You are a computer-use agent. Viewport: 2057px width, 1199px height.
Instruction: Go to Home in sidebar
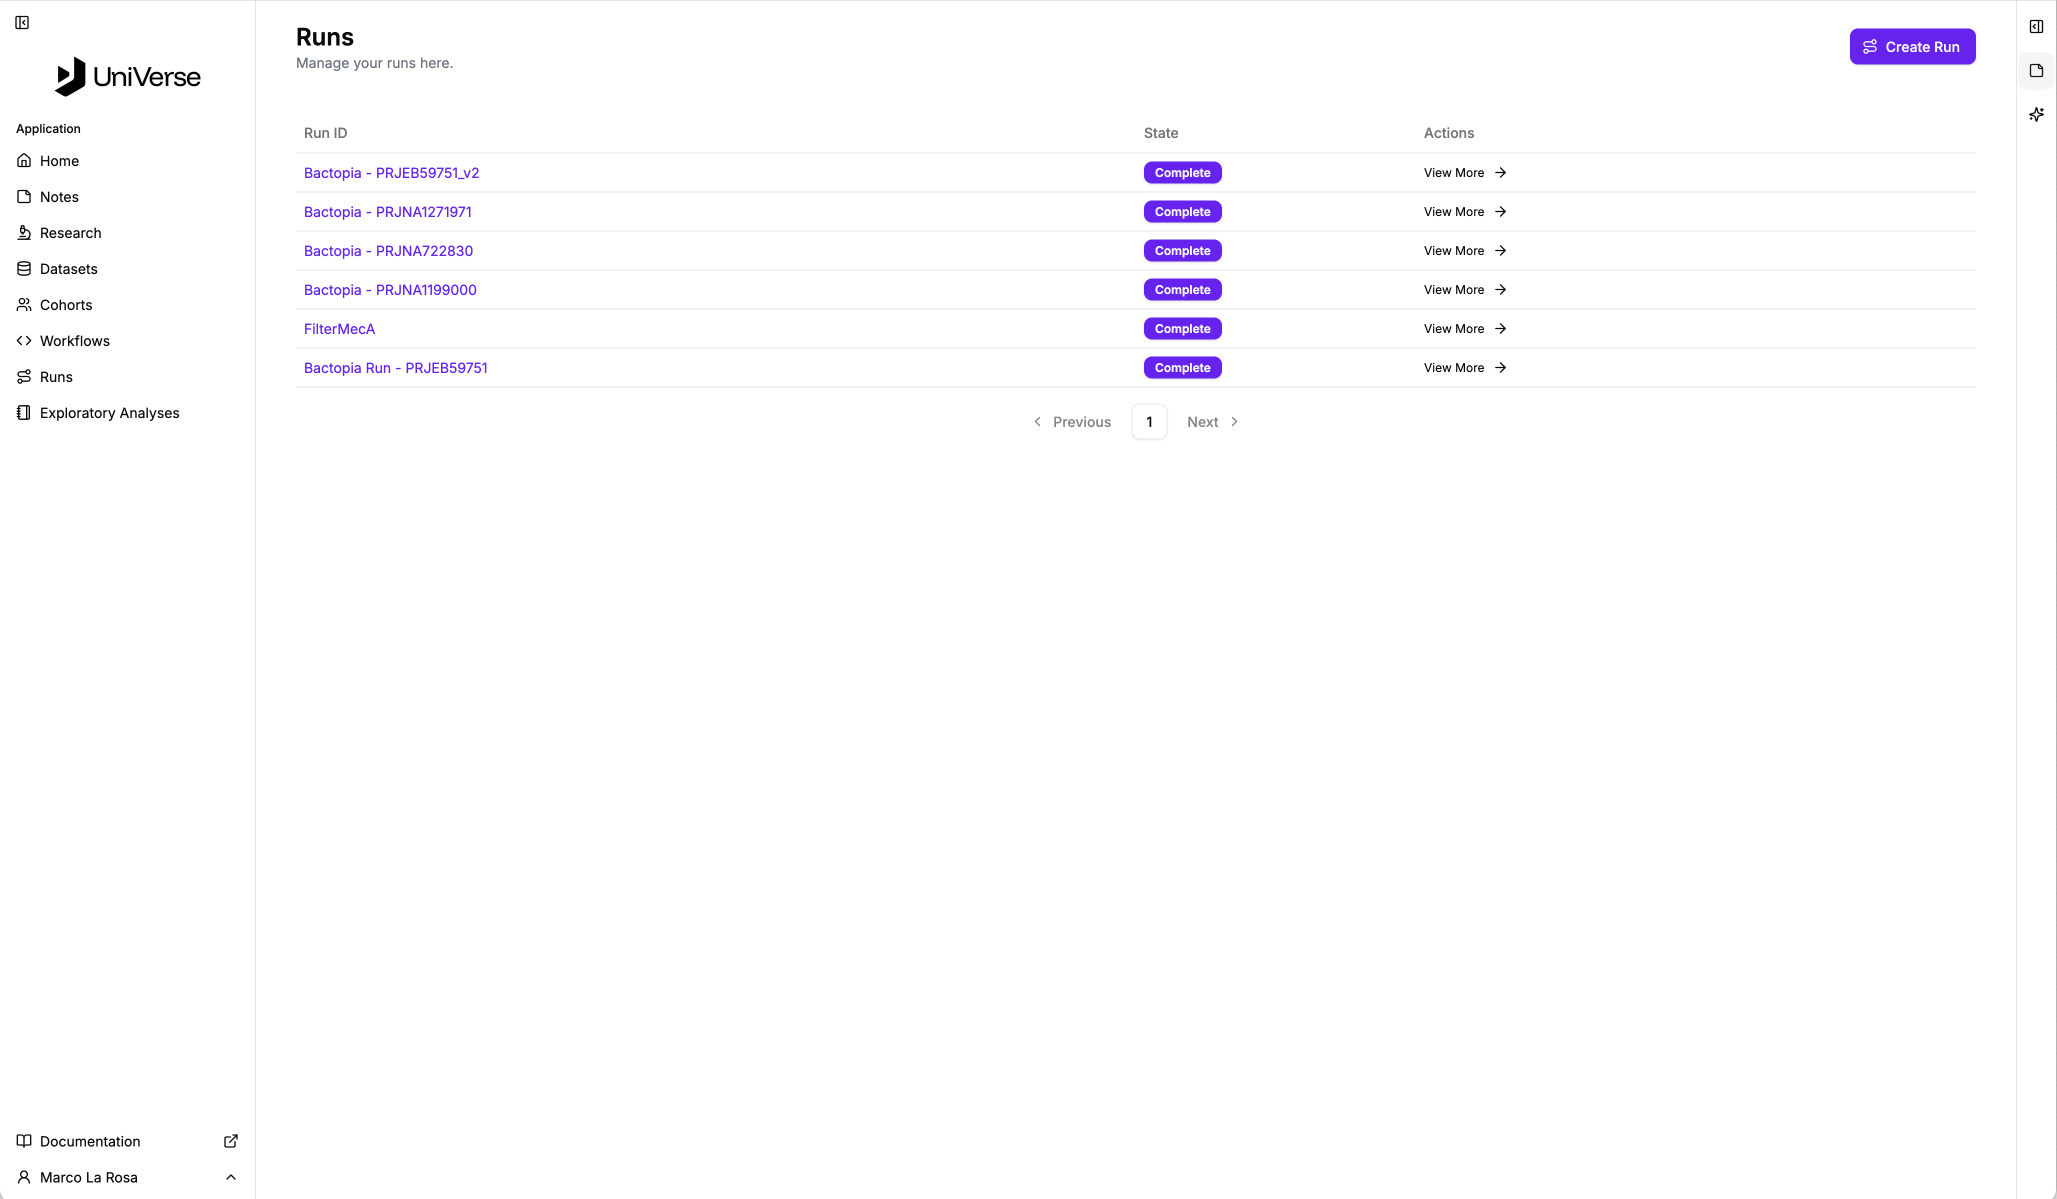[x=59, y=161]
